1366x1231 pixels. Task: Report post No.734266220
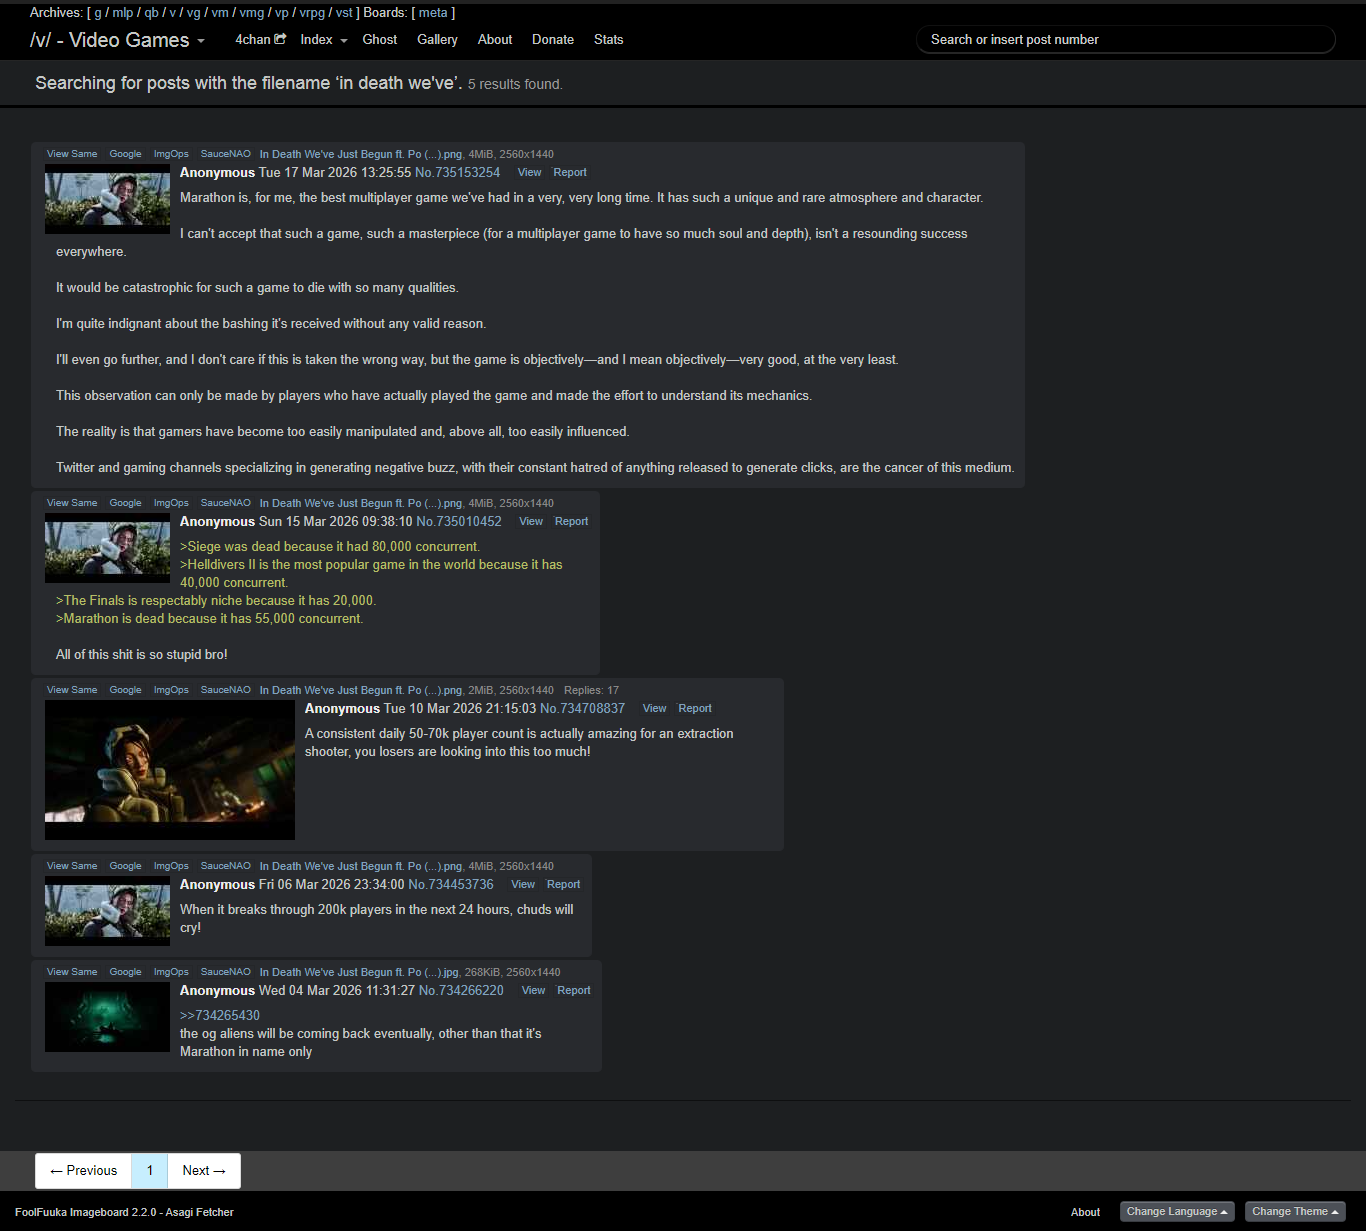pos(574,991)
